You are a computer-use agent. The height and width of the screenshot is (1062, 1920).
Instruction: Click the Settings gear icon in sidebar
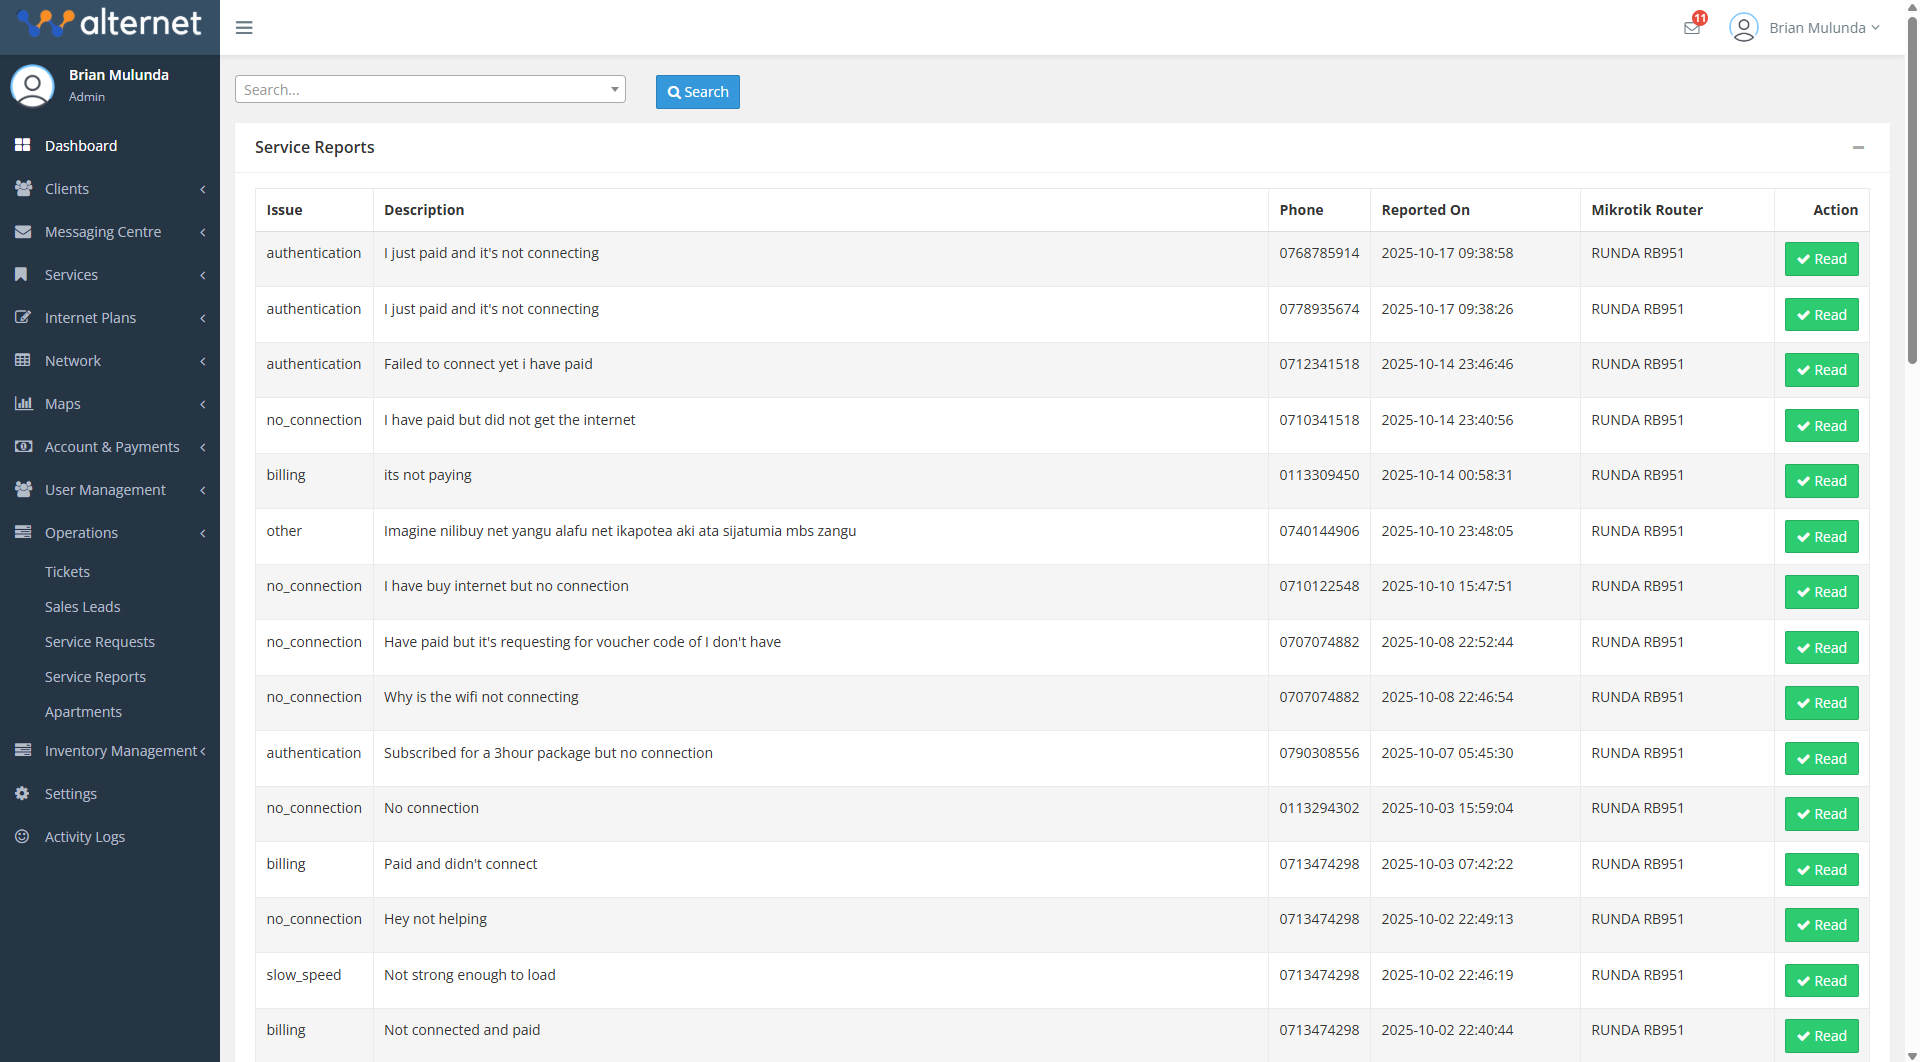pyautogui.click(x=22, y=794)
